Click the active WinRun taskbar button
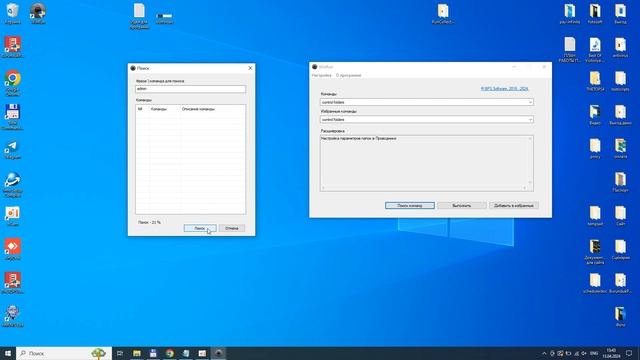This screenshot has width=640, height=360. pos(218,353)
